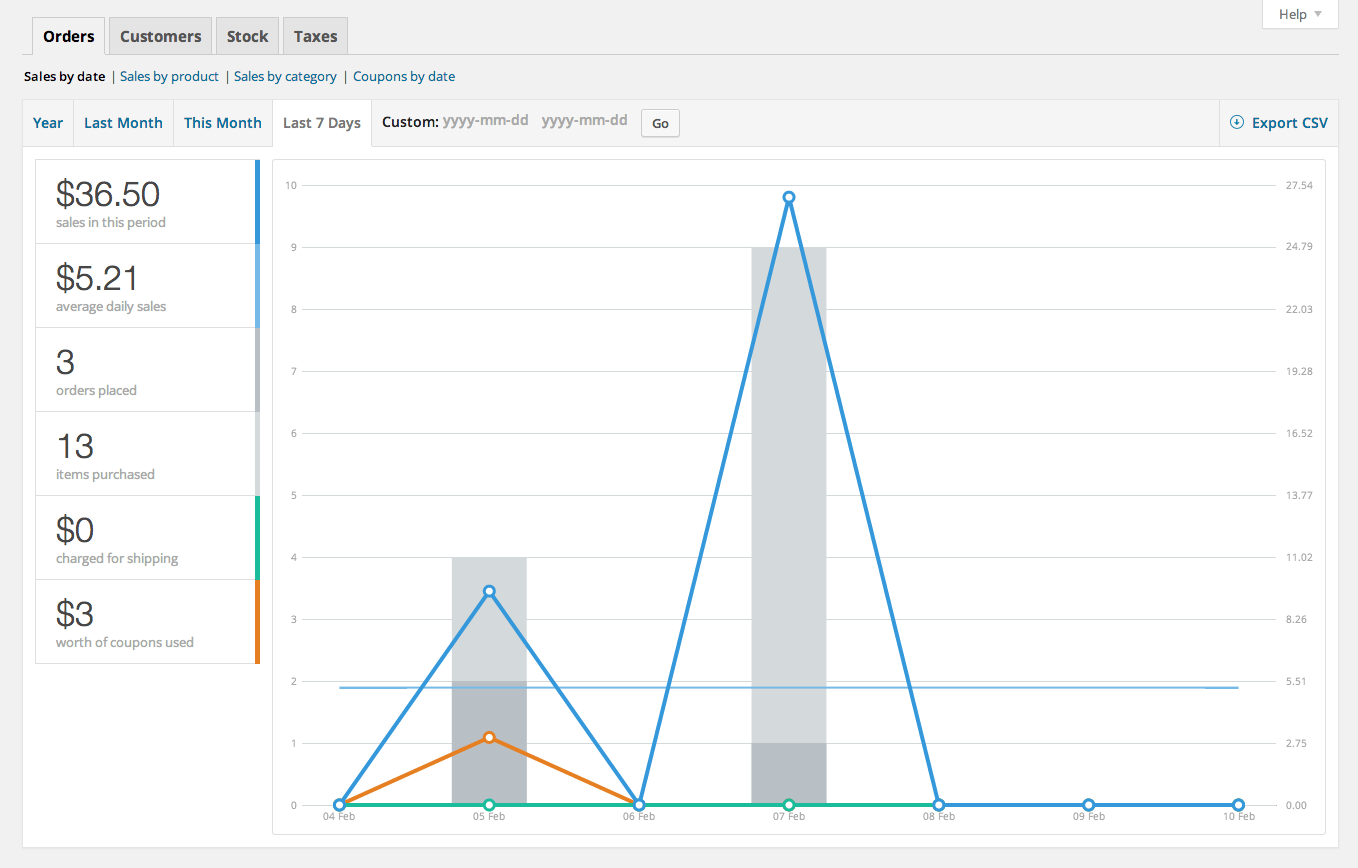Open the Taxes report tab

(314, 35)
